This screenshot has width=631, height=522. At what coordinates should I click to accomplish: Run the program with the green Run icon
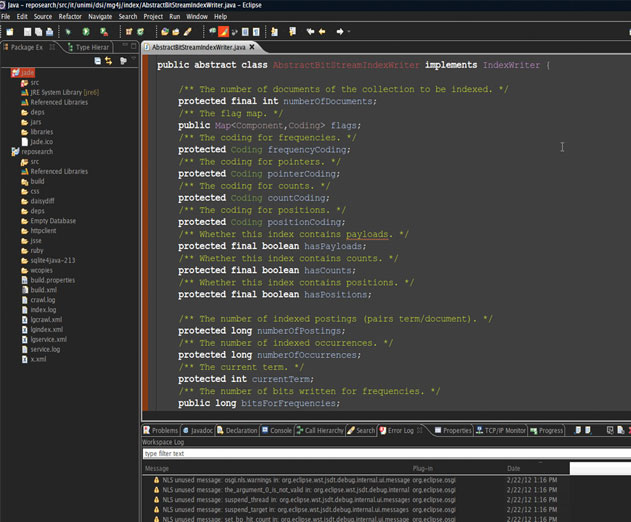click(x=86, y=31)
